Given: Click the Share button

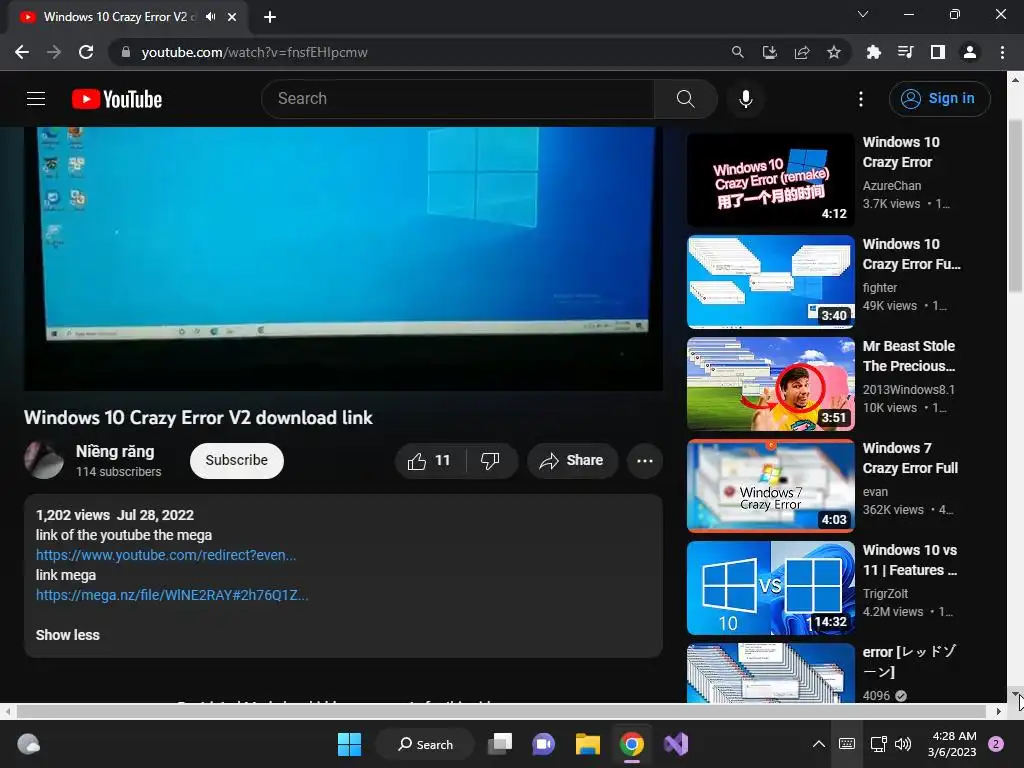Looking at the screenshot, I should [571, 460].
